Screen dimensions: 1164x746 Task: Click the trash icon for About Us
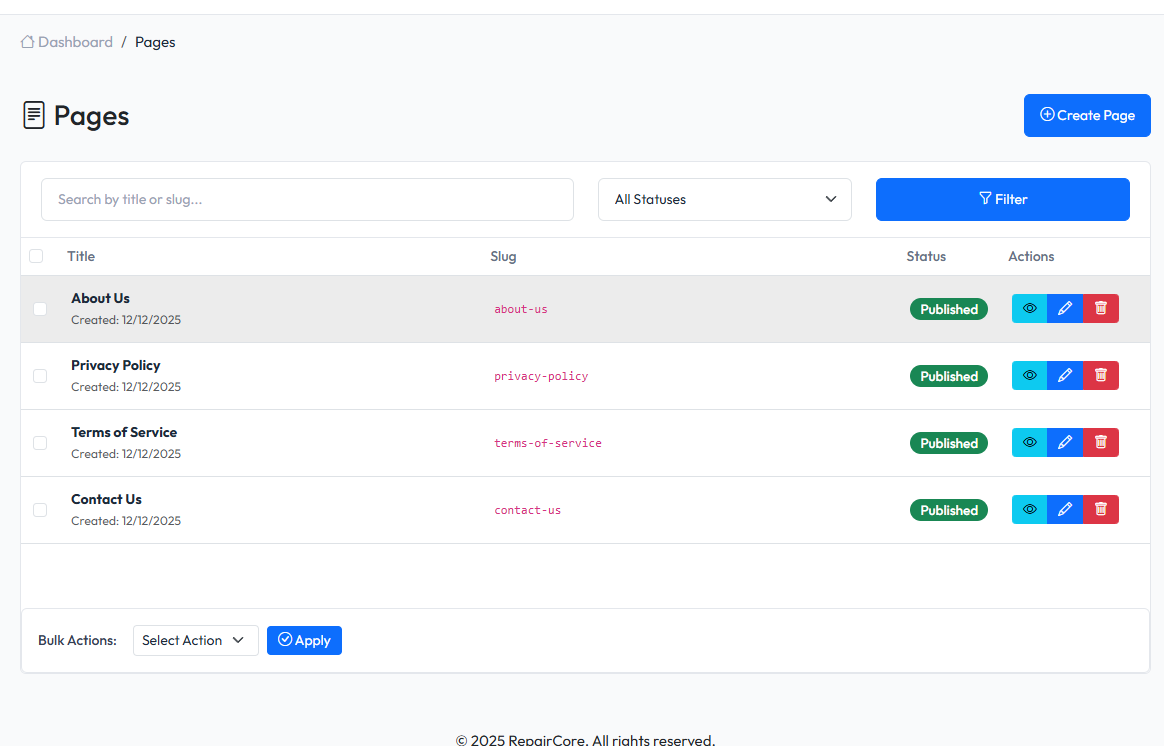[1101, 308]
